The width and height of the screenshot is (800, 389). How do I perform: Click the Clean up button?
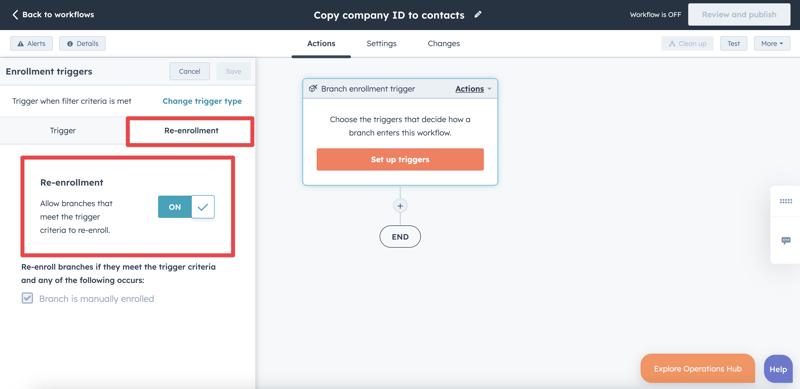[687, 43]
